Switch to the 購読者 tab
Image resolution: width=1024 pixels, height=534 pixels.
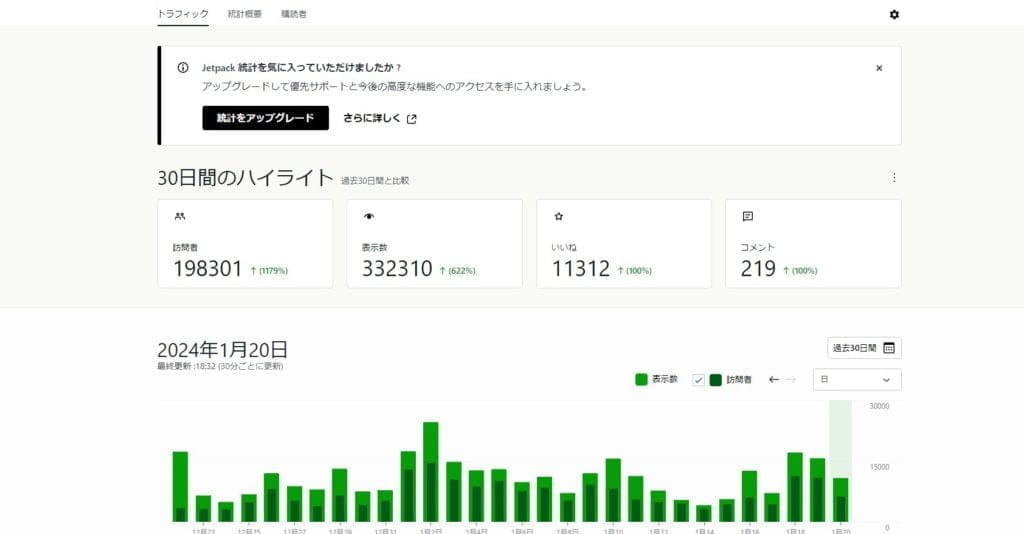(294, 14)
